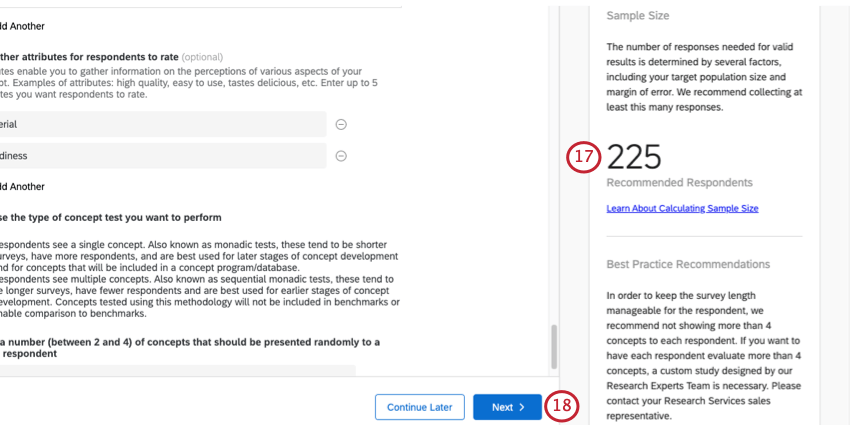
Task: Click the attribute field ending in 'diness'
Action: click(x=160, y=156)
